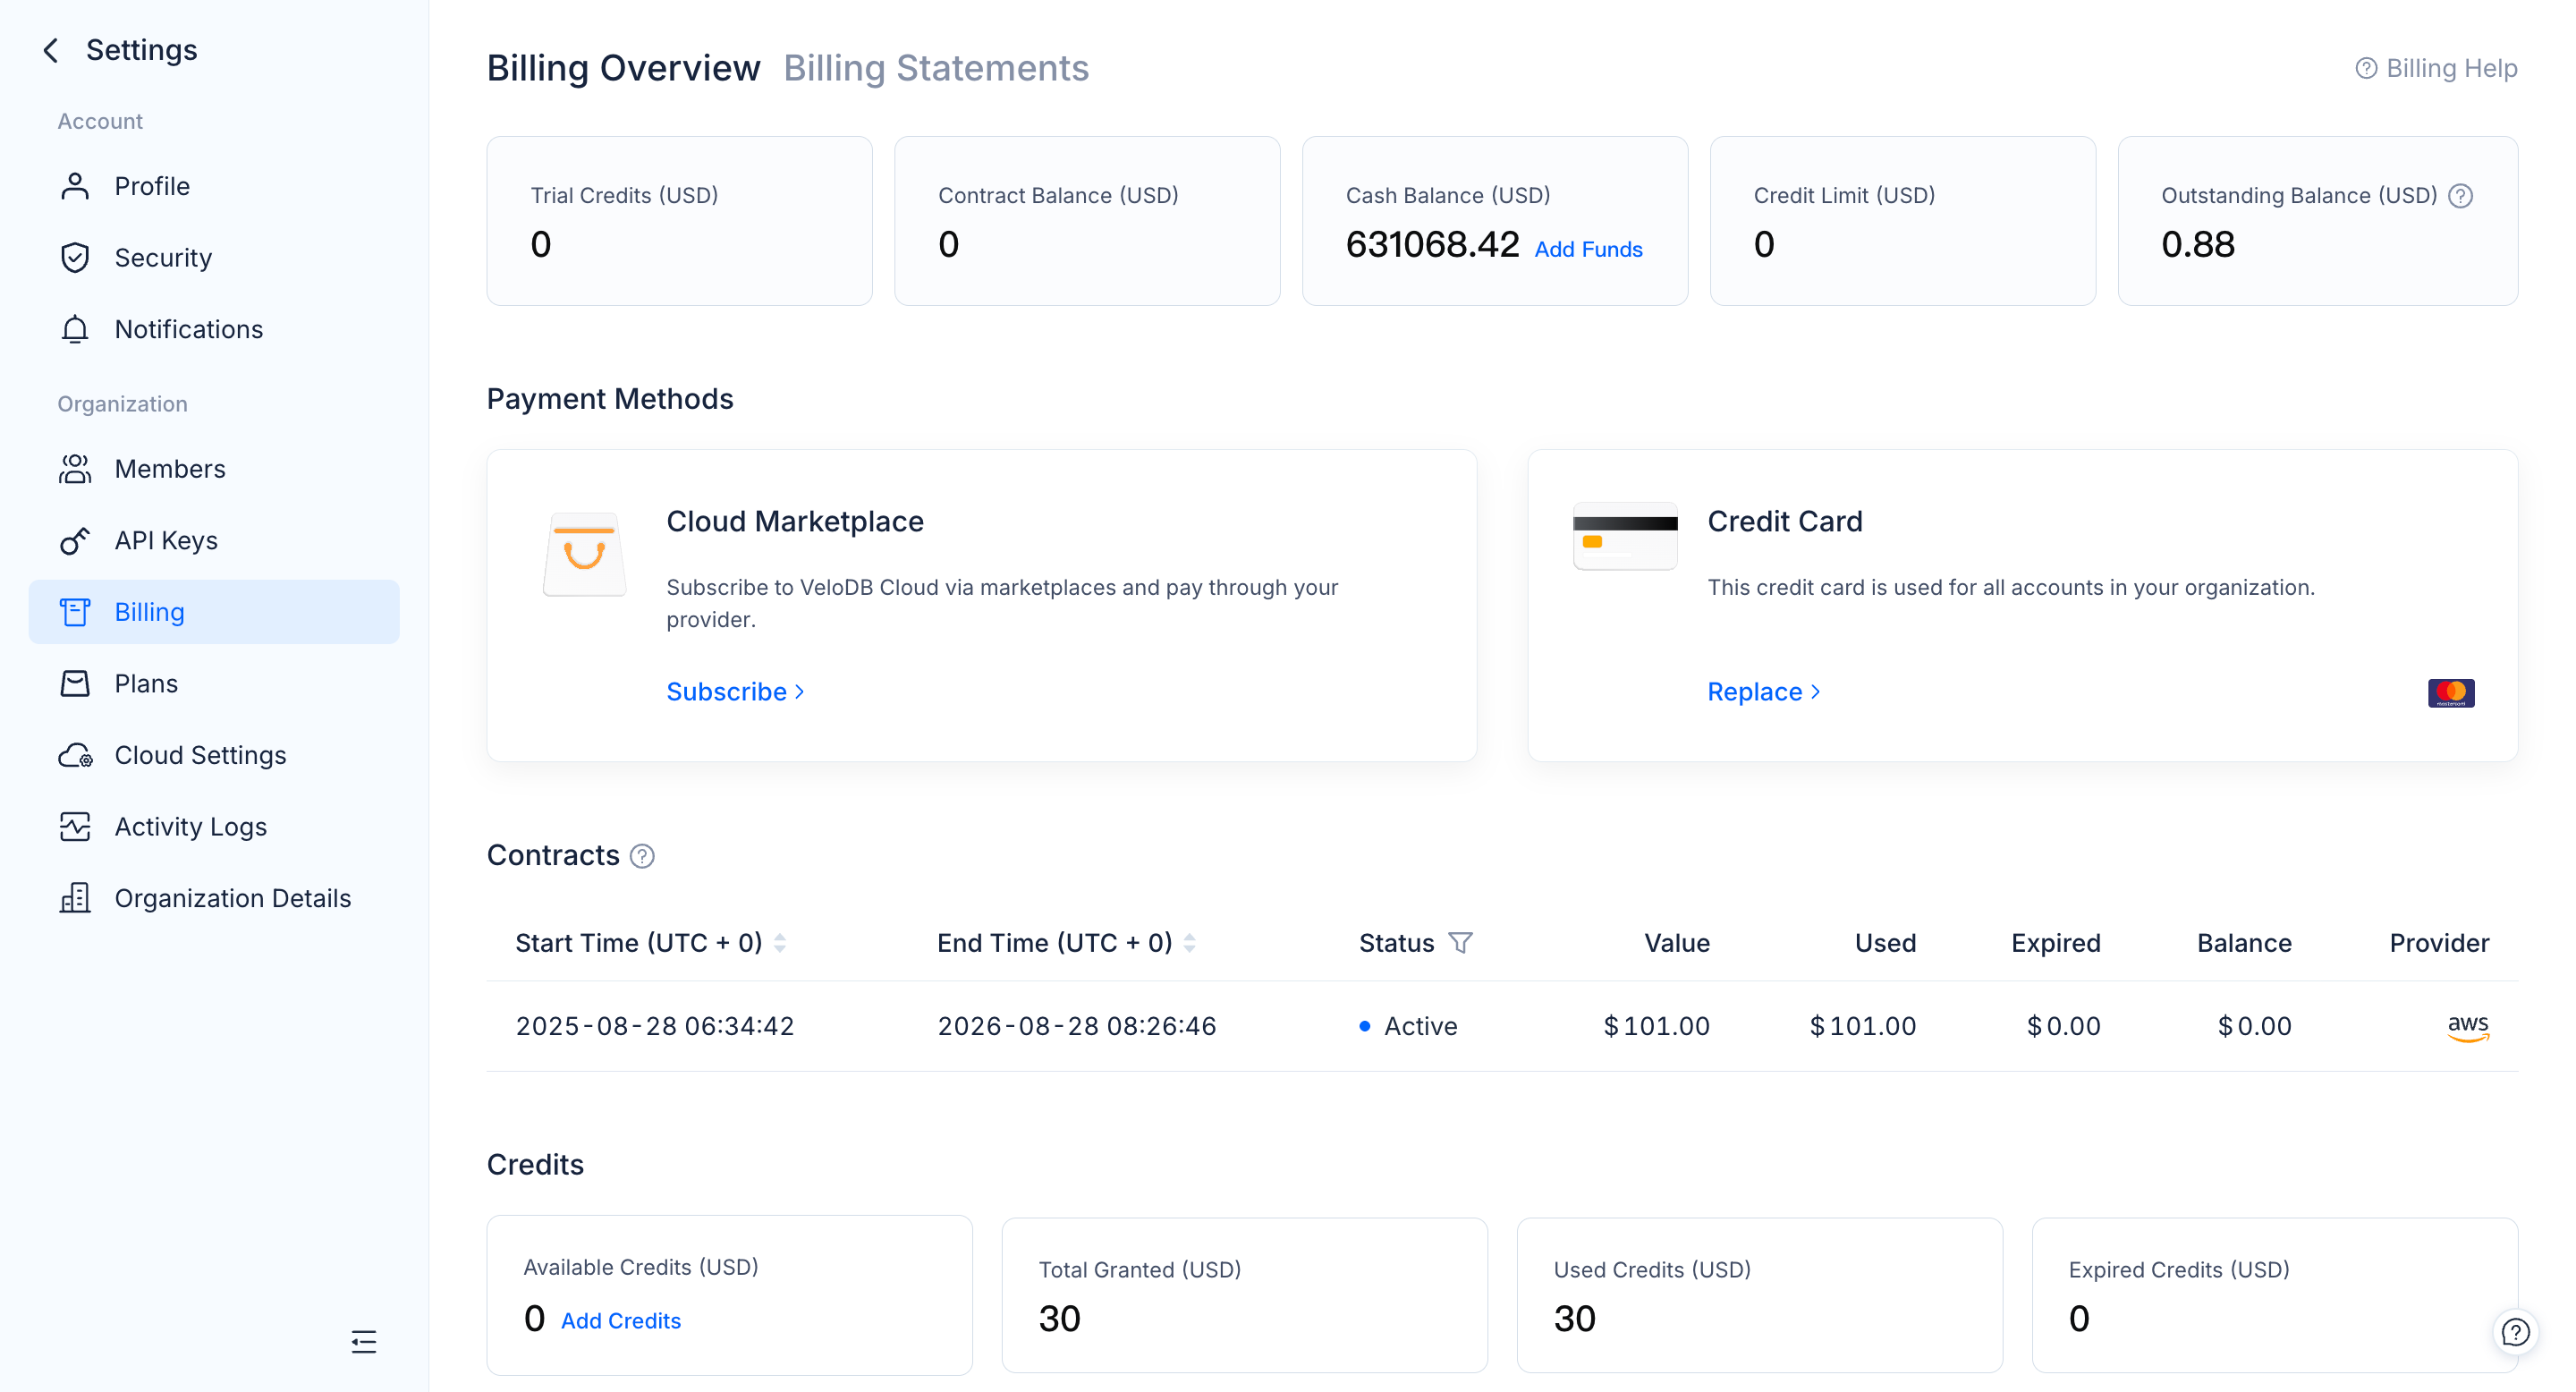Image resolution: width=2576 pixels, height=1392 pixels.
Task: Click the Value column header
Action: pos(1677,943)
